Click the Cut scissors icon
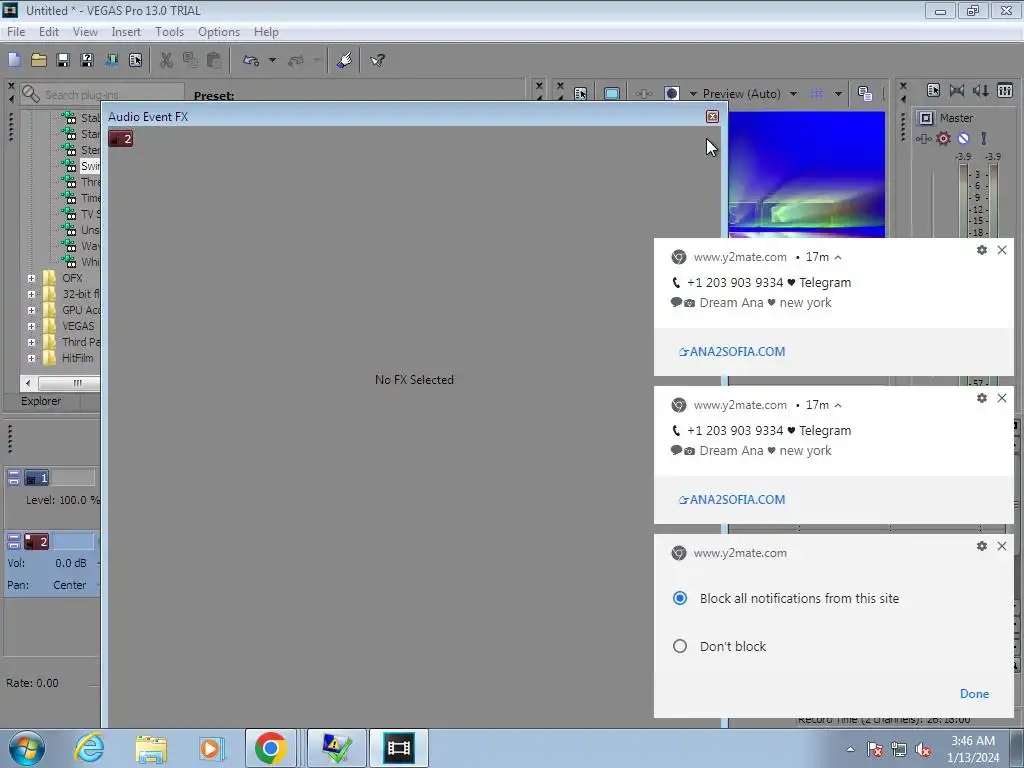Viewport: 1024px width, 768px height. click(166, 60)
